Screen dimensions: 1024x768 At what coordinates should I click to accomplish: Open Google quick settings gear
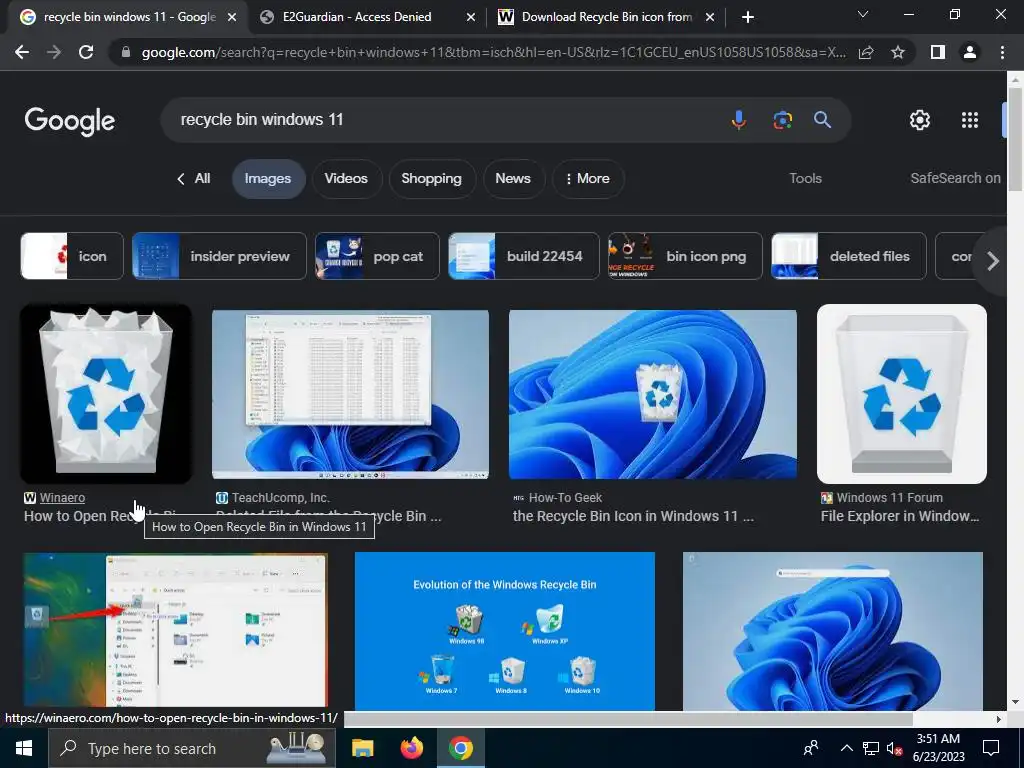coord(920,120)
